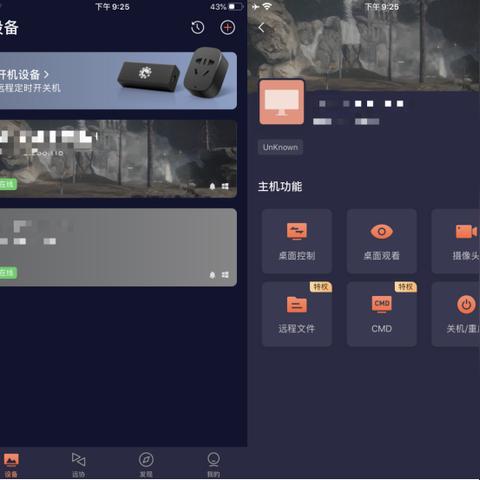Tap the Windows logo on the wallpaper device card
480x480 pixels.
click(x=225, y=186)
